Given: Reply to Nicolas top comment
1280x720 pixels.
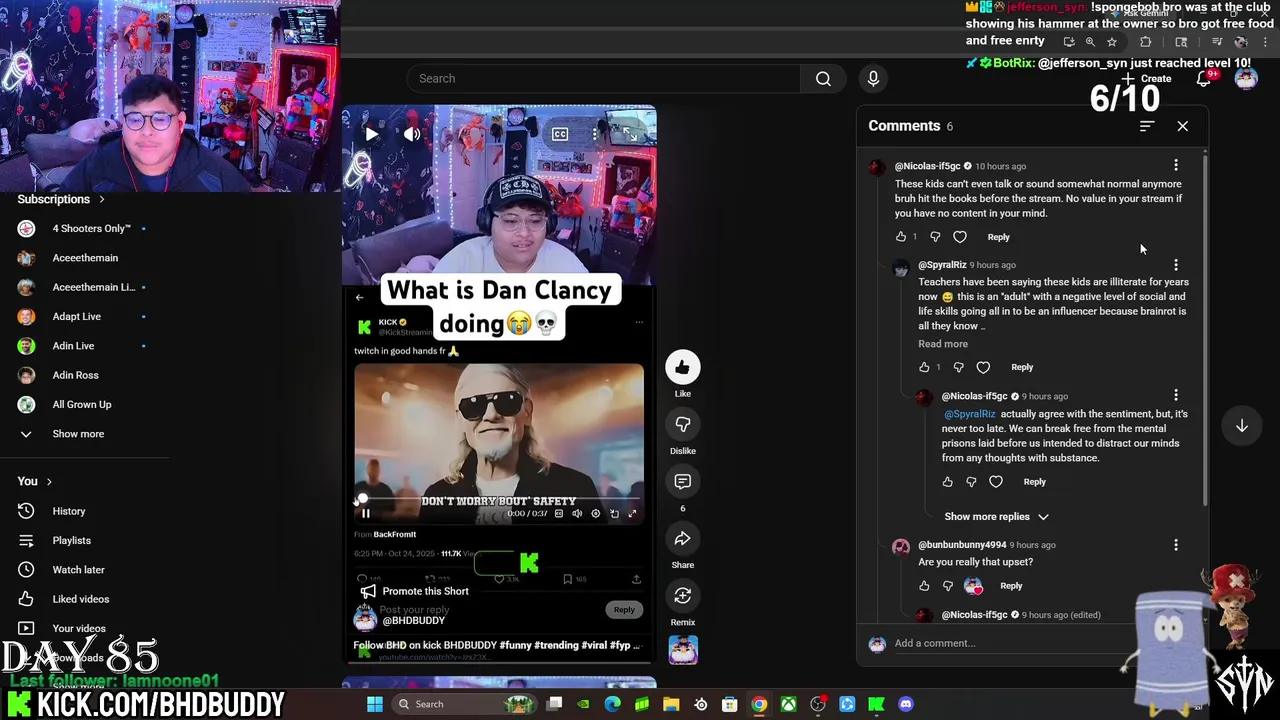Looking at the screenshot, I should pos(998,237).
